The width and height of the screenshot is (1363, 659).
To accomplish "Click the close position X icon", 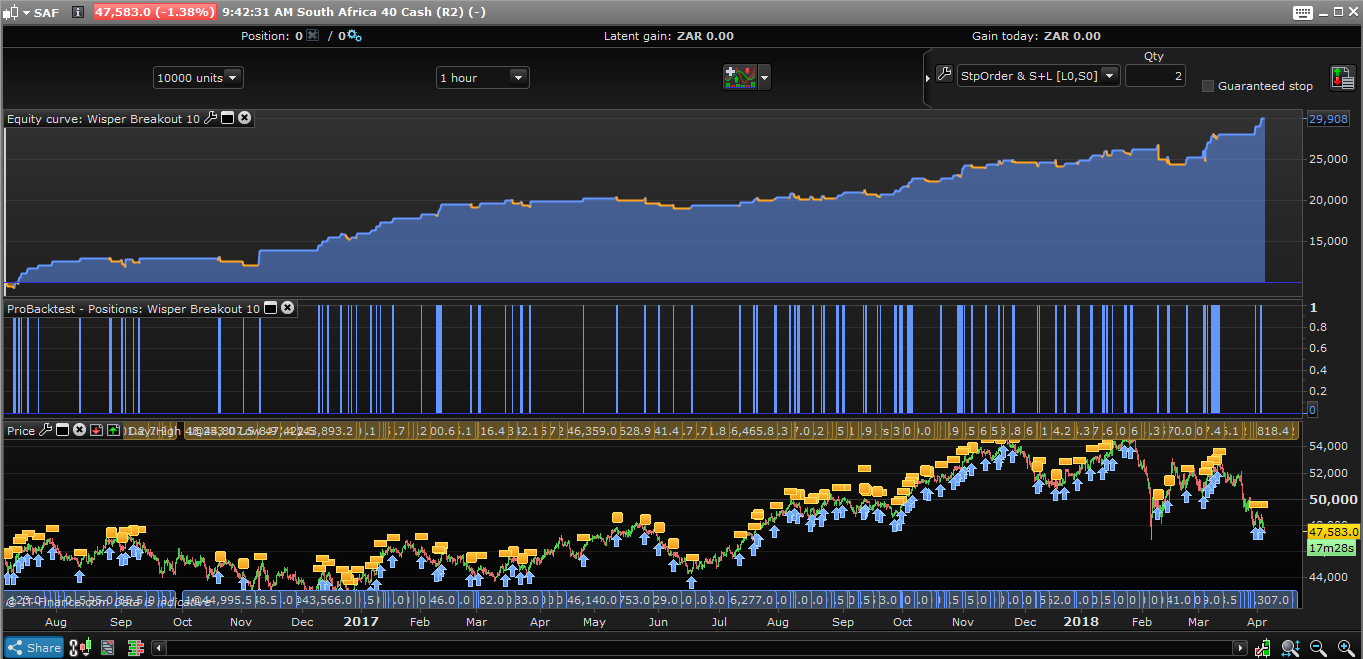I will pyautogui.click(x=313, y=36).
